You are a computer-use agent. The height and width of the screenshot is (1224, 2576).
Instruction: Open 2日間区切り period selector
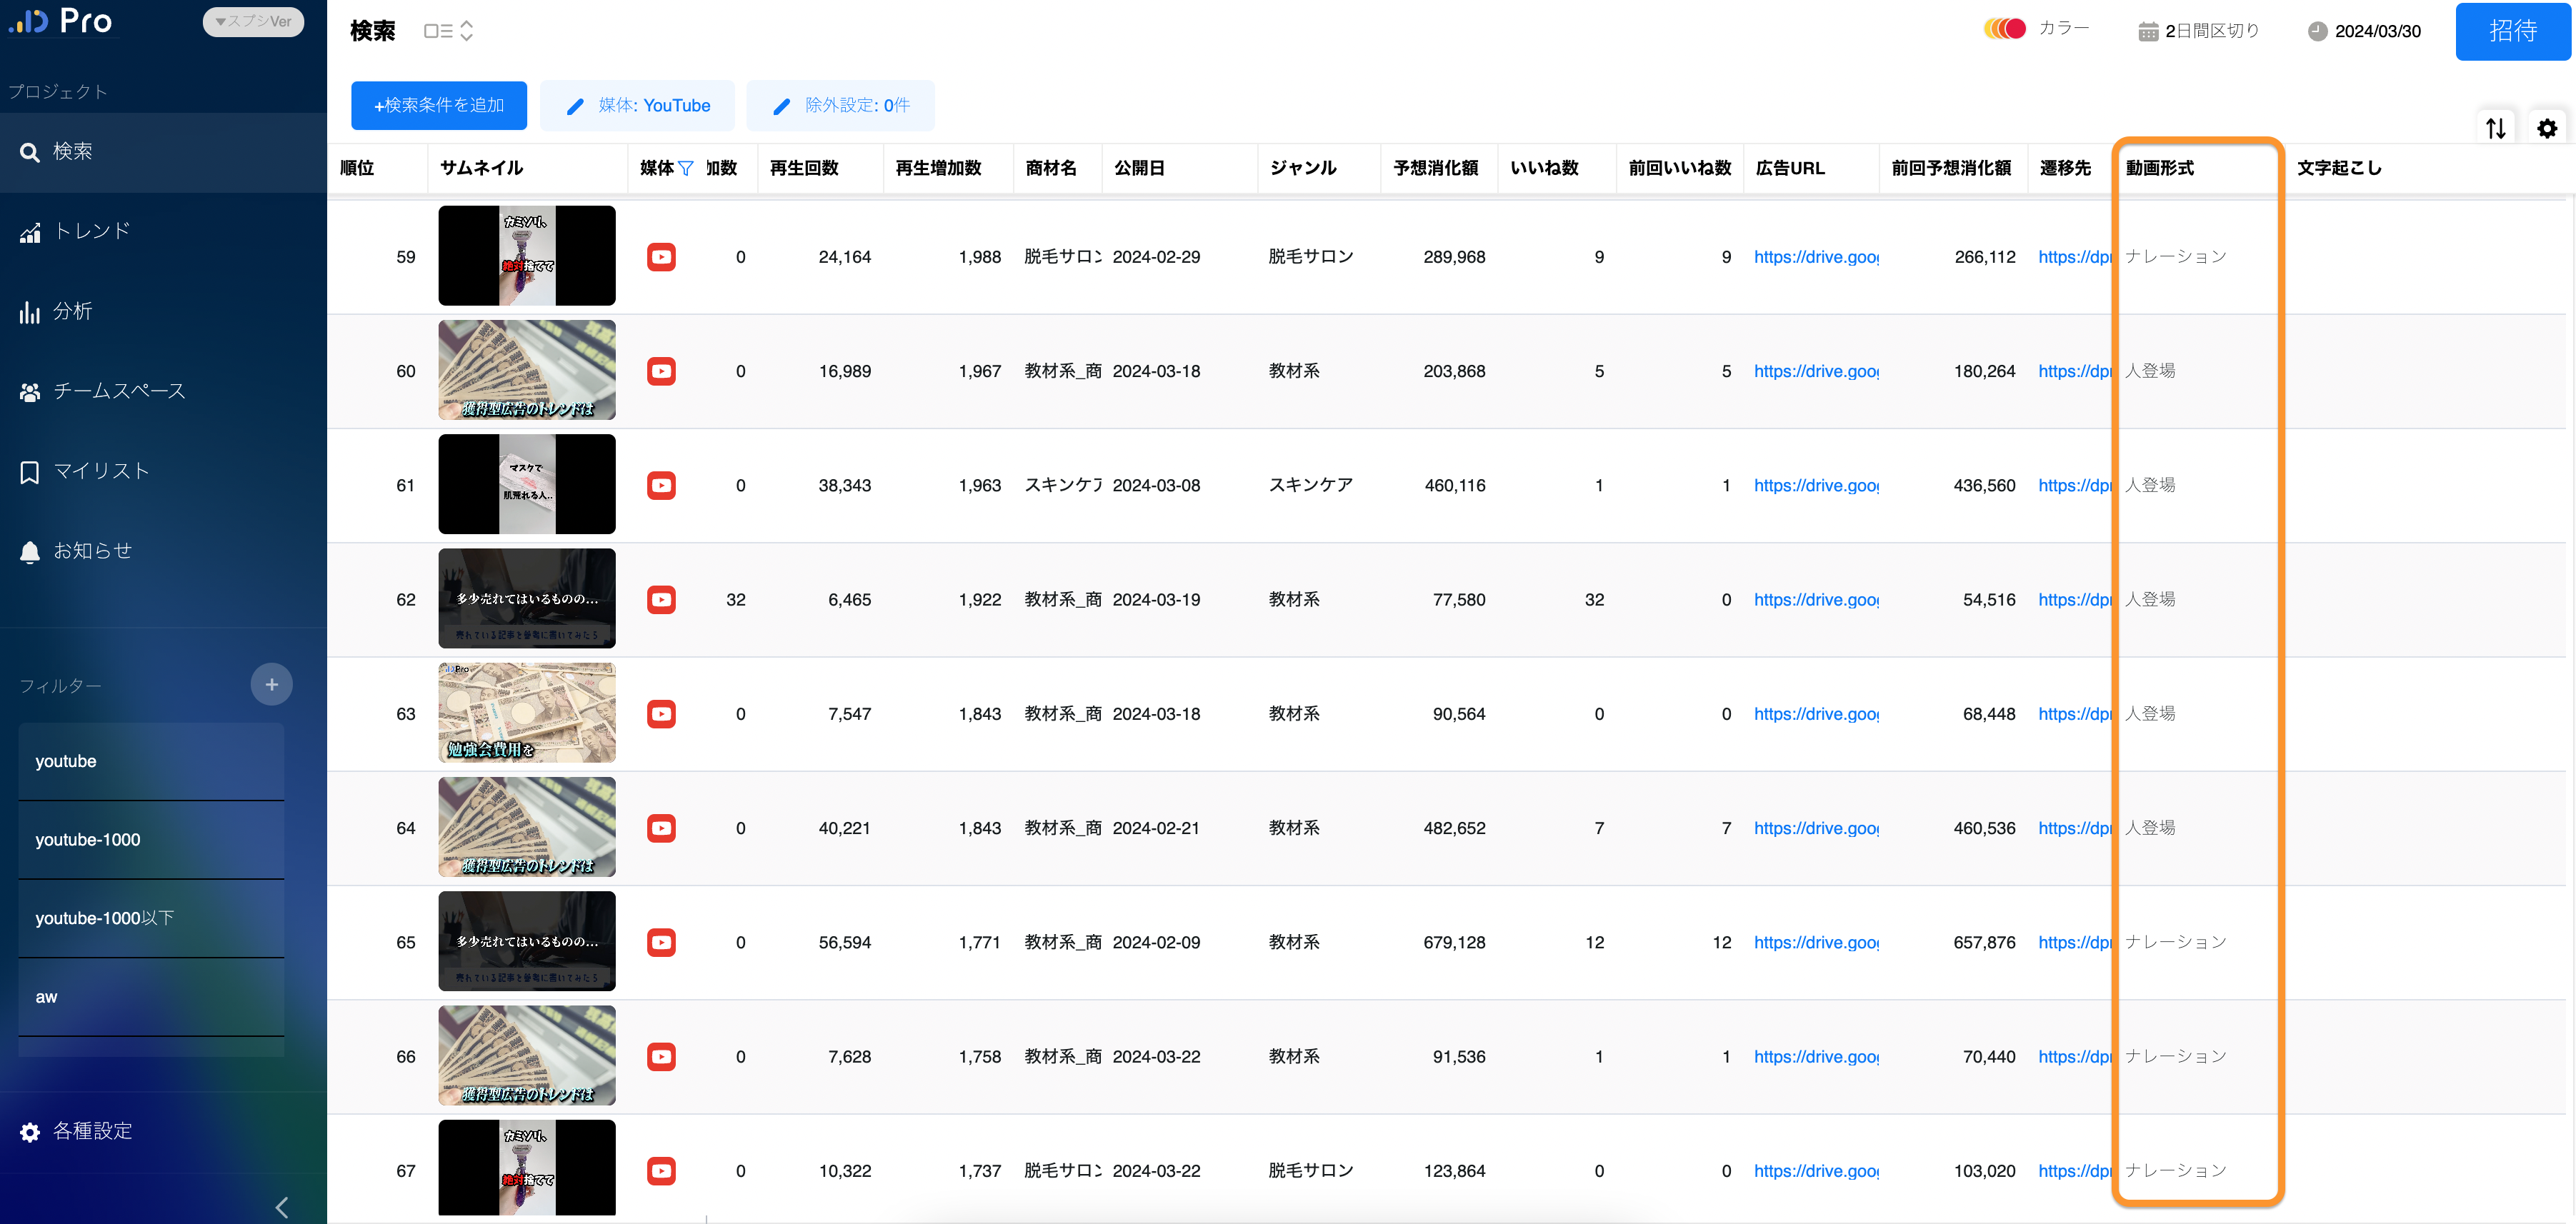2198,31
